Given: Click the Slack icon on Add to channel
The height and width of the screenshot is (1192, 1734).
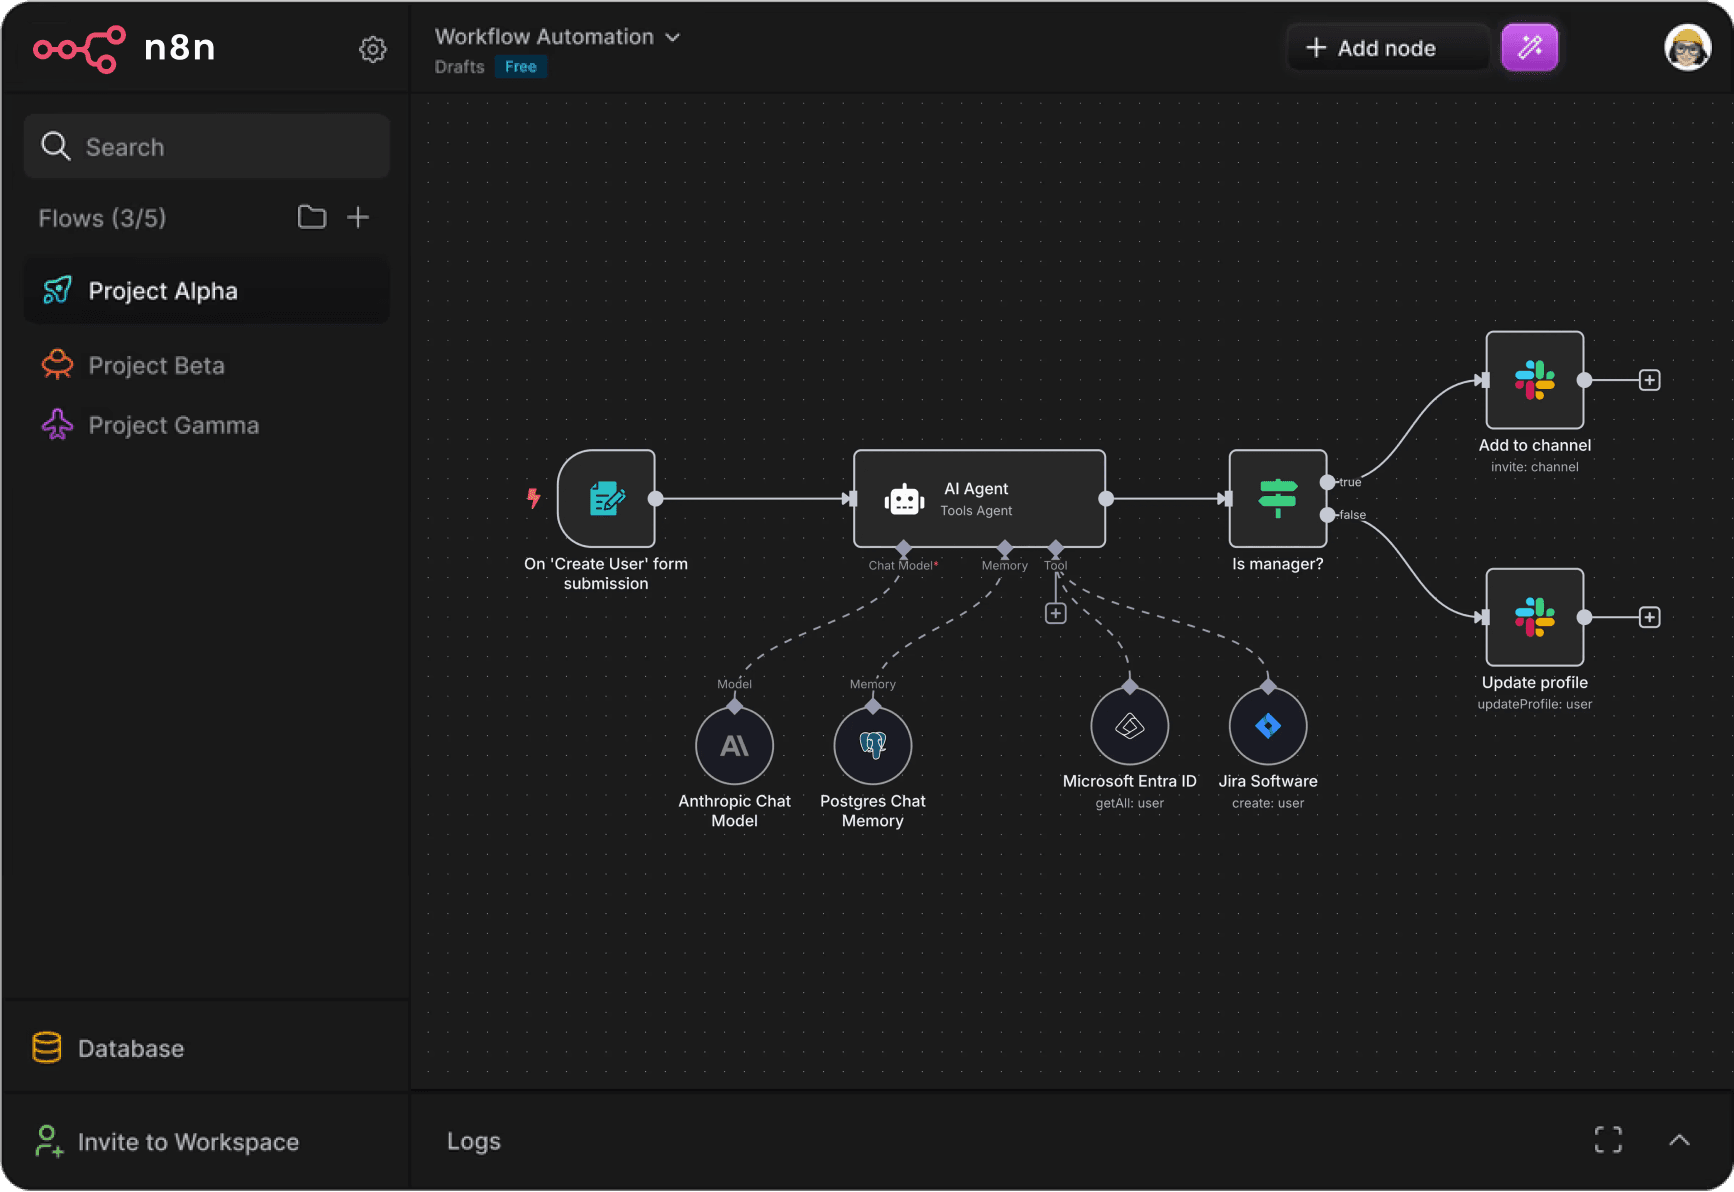Looking at the screenshot, I should pos(1534,380).
